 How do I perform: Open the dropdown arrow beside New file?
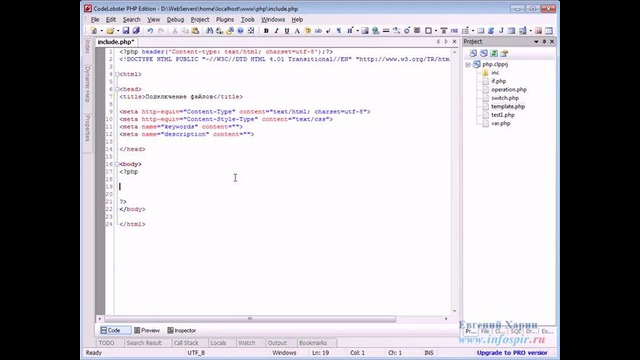coord(101,31)
